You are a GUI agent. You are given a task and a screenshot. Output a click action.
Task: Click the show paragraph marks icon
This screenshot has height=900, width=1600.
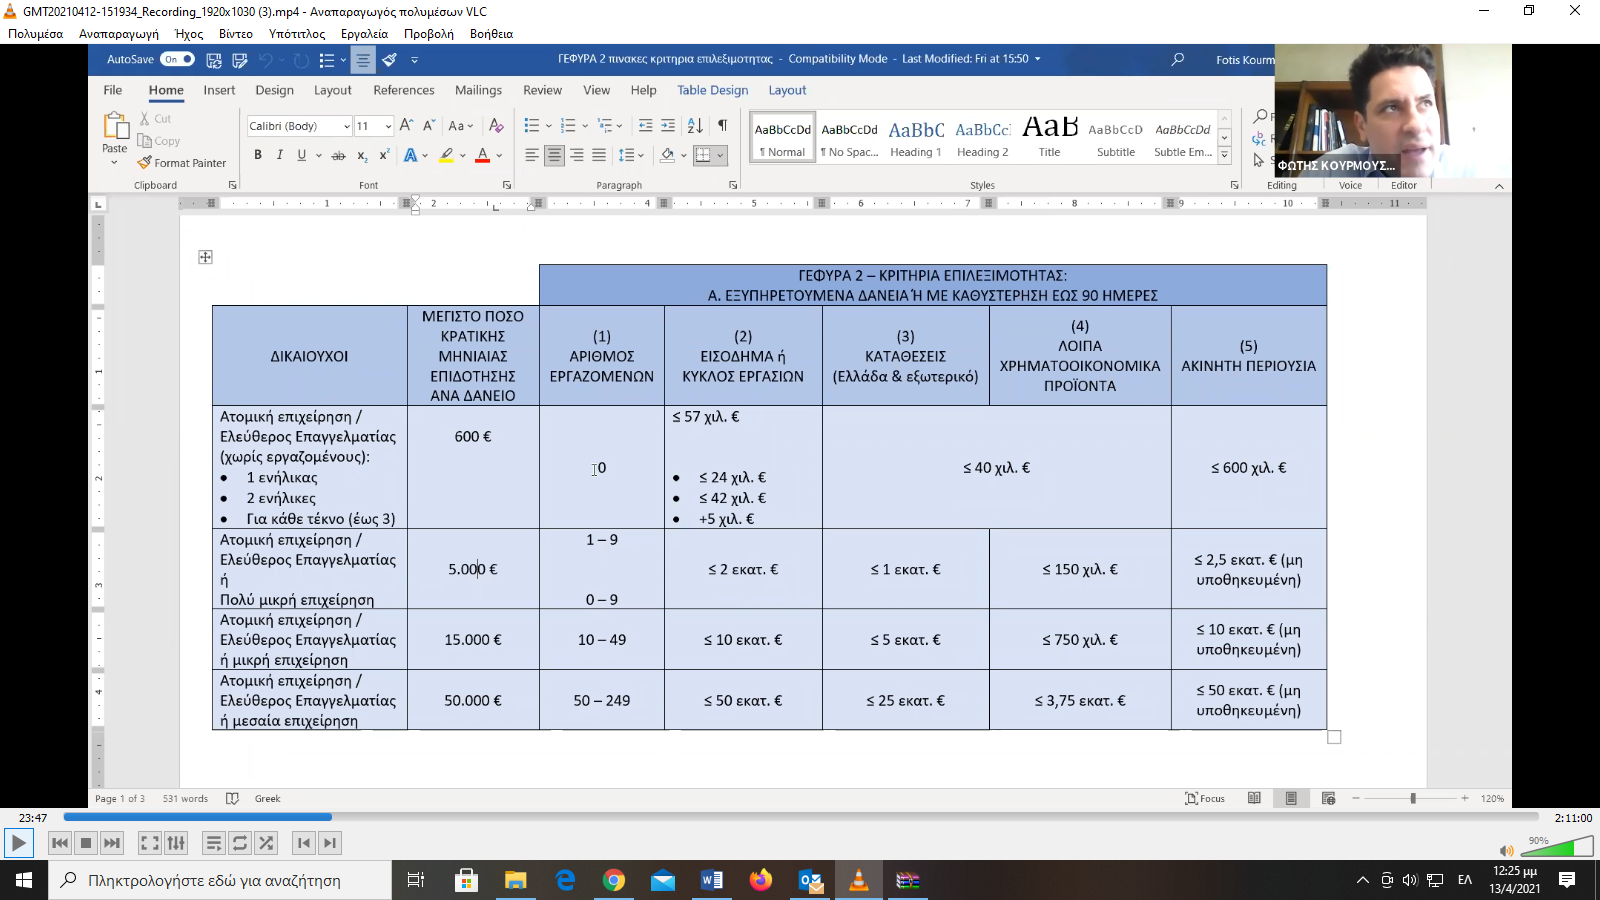pyautogui.click(x=722, y=126)
